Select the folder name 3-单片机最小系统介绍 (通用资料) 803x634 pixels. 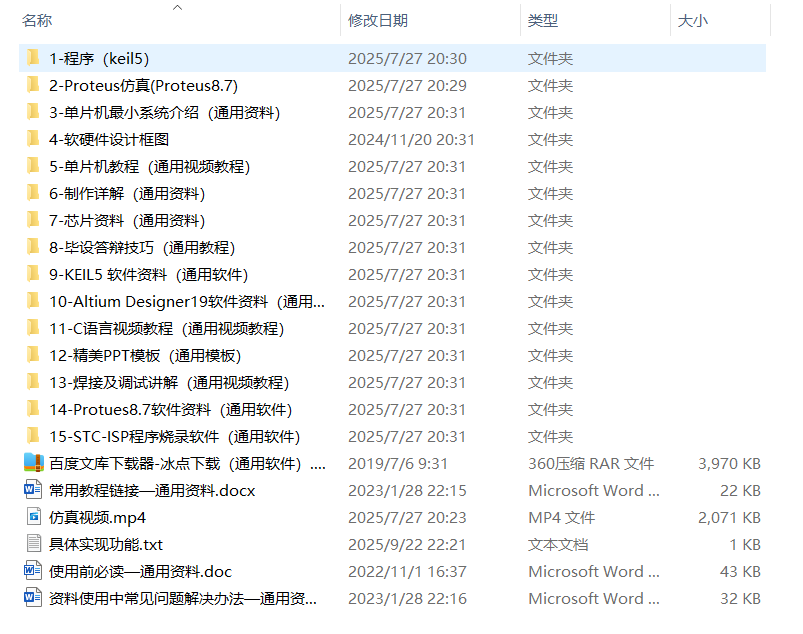(x=164, y=113)
